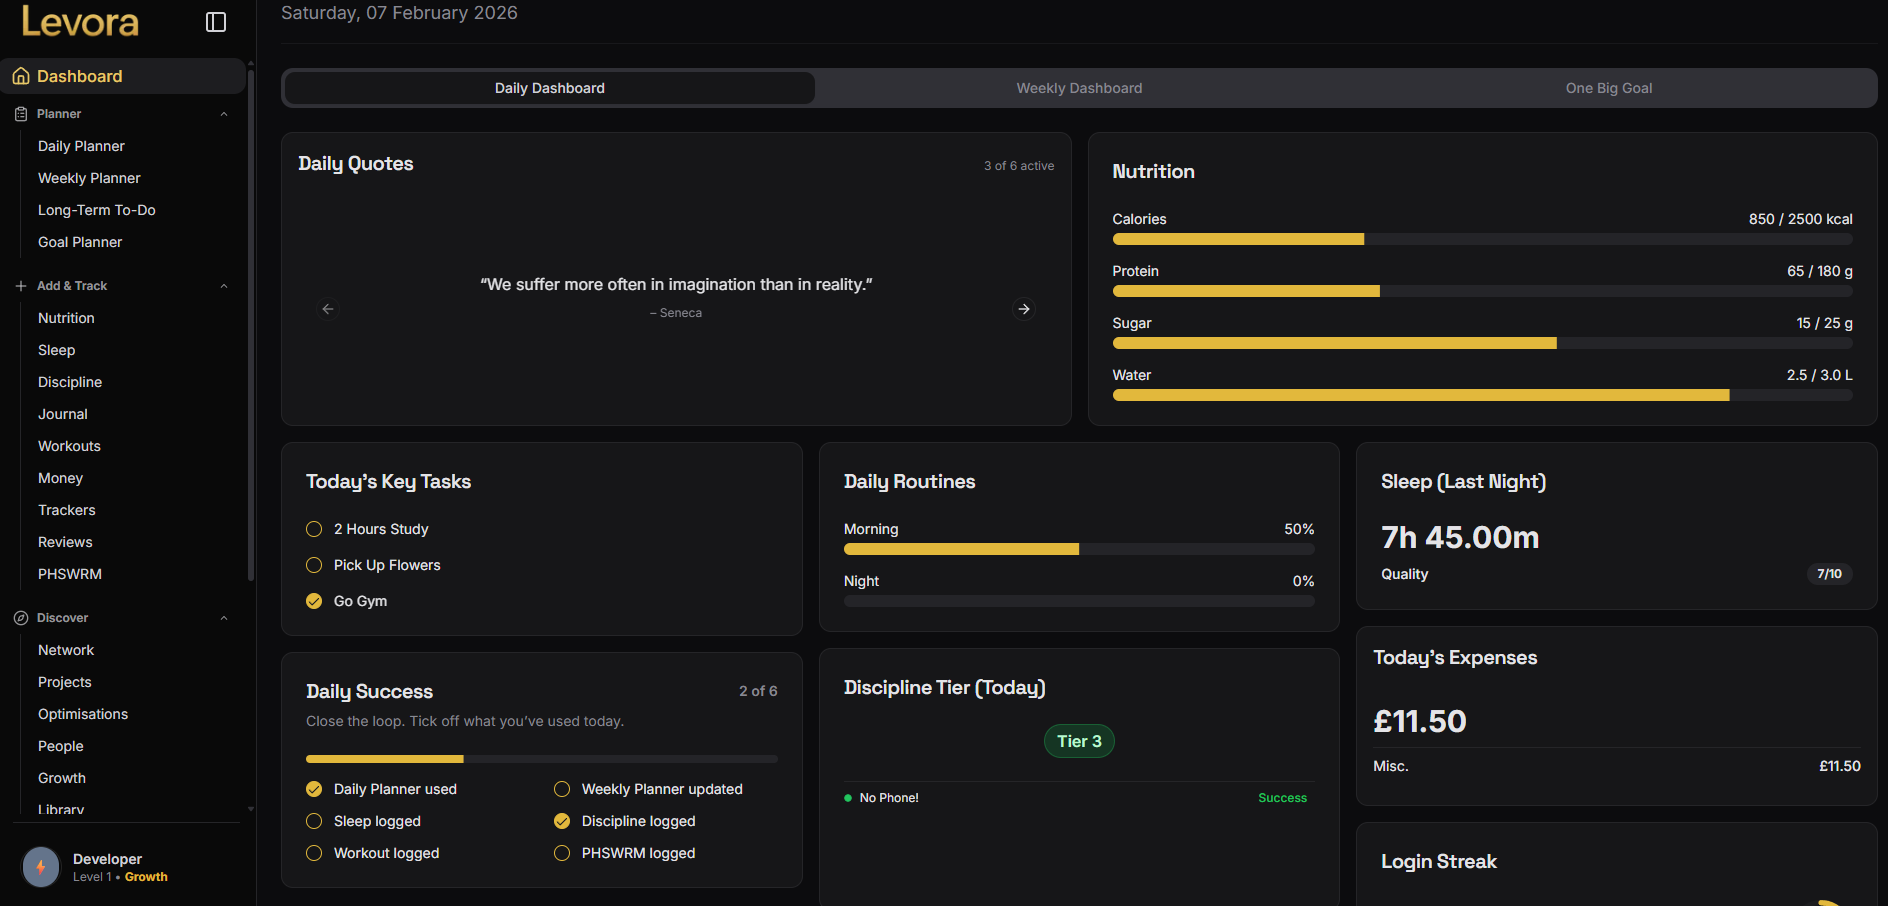Check off the 2 Hours Study task
1888x906 pixels.
(313, 529)
